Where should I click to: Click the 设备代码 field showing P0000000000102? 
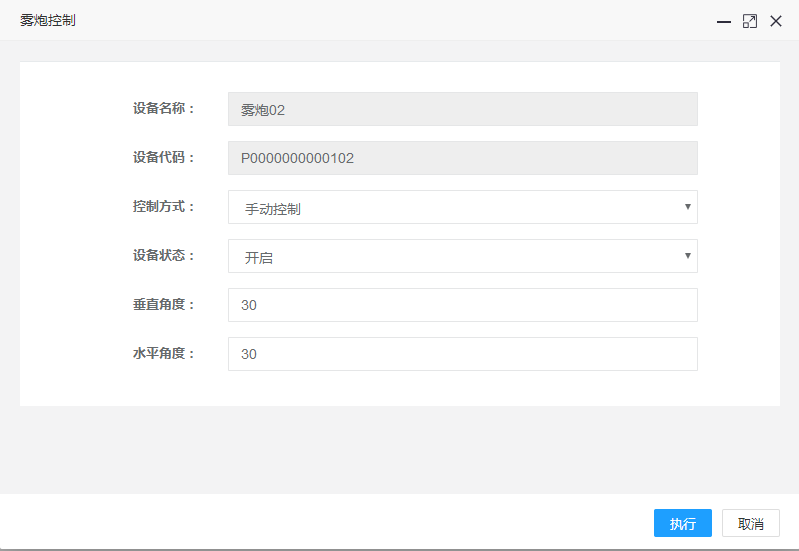point(463,158)
